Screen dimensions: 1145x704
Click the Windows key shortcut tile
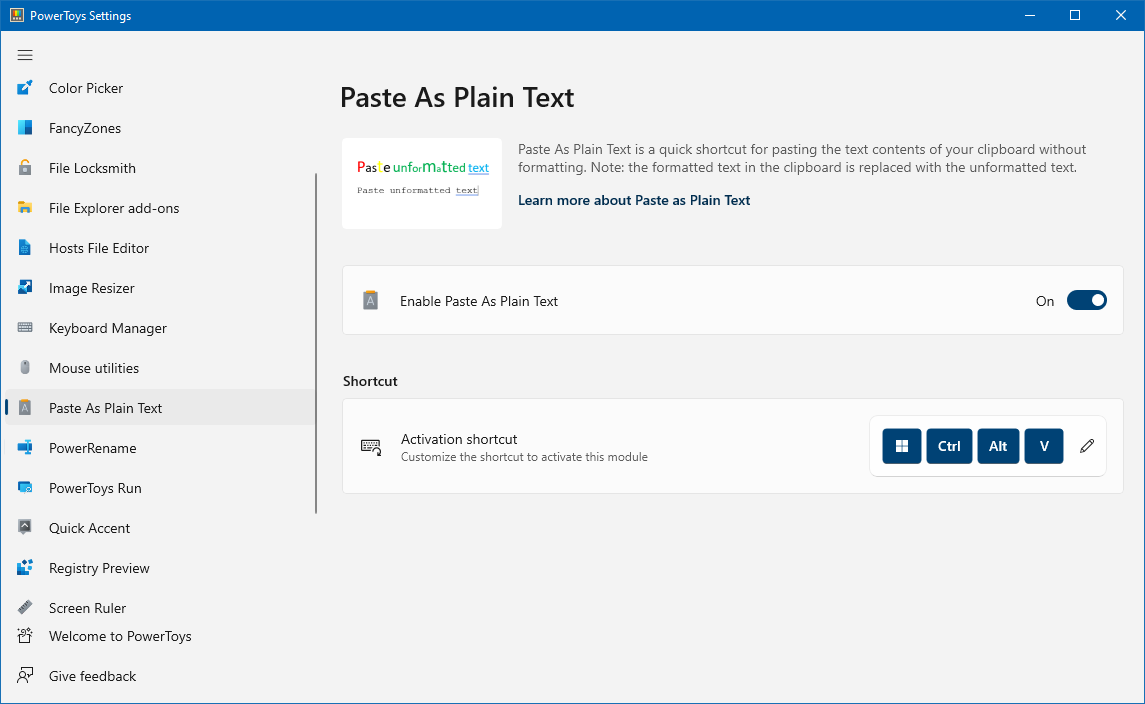902,446
